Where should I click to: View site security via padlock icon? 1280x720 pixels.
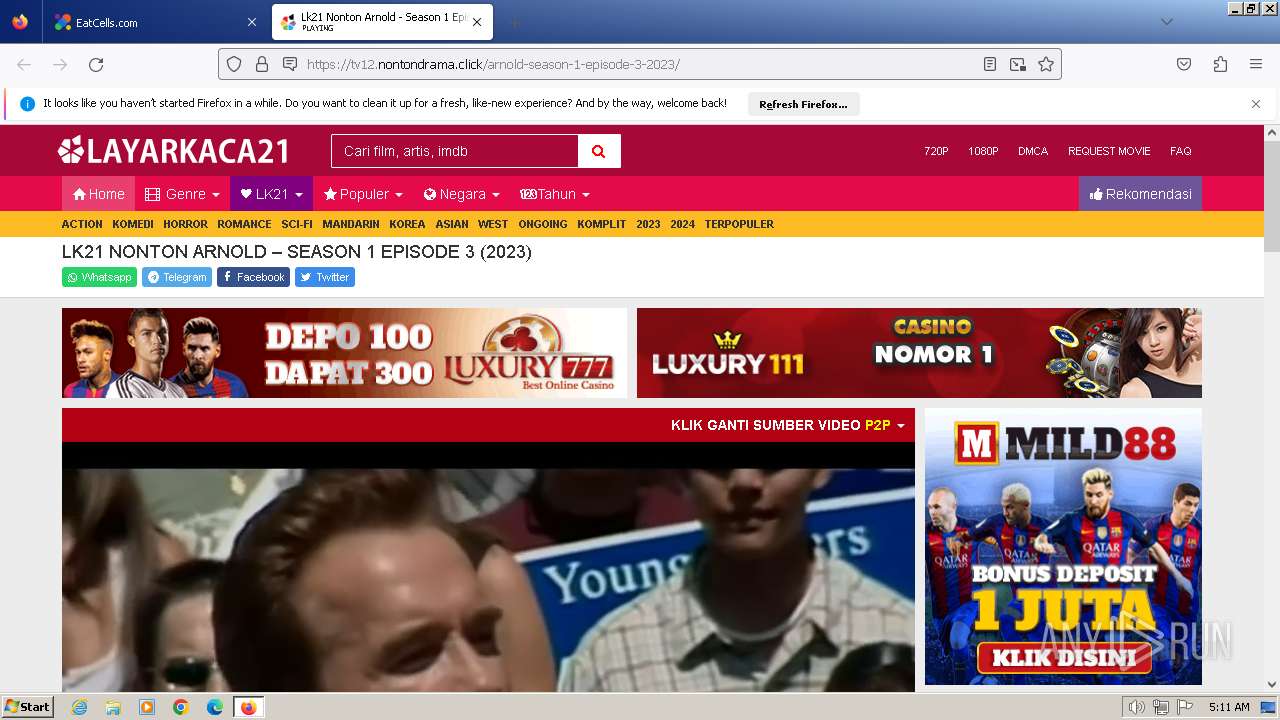click(262, 64)
